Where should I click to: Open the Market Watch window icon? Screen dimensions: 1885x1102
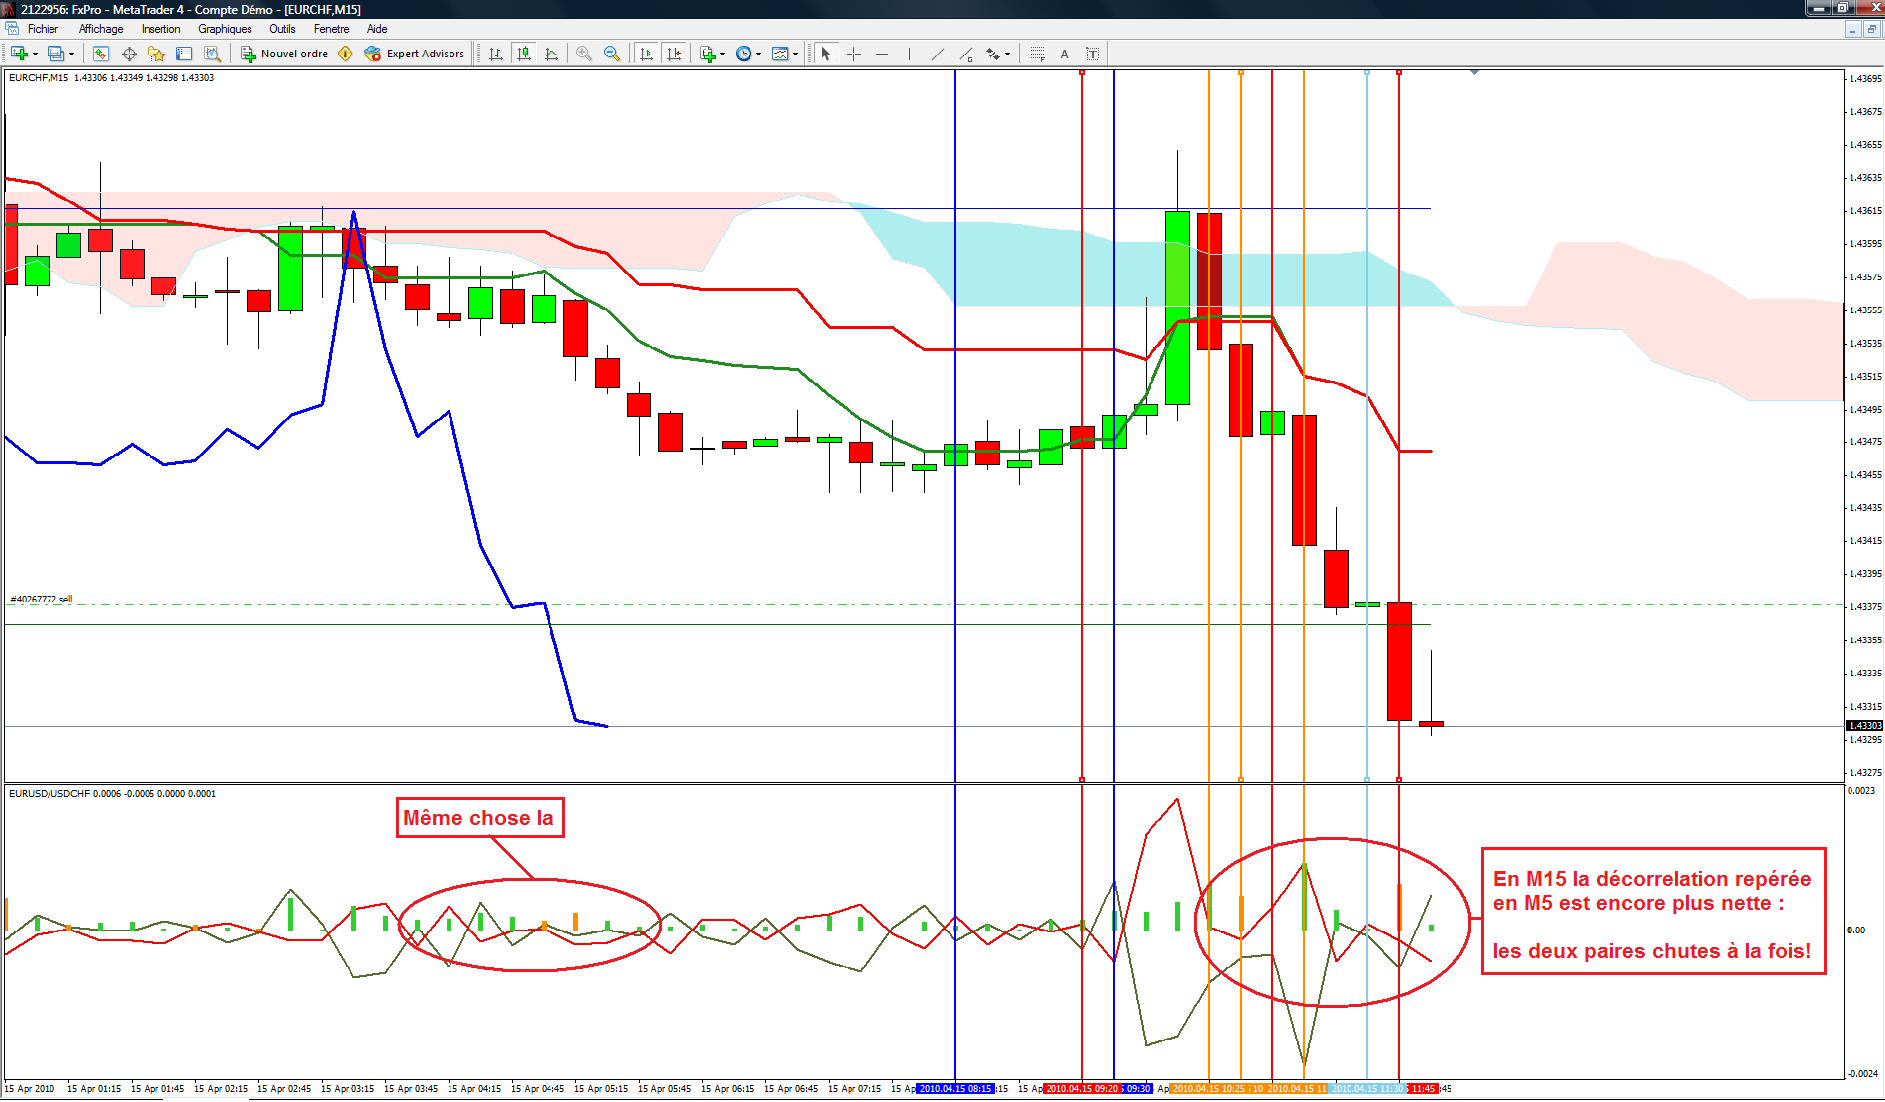click(x=101, y=54)
